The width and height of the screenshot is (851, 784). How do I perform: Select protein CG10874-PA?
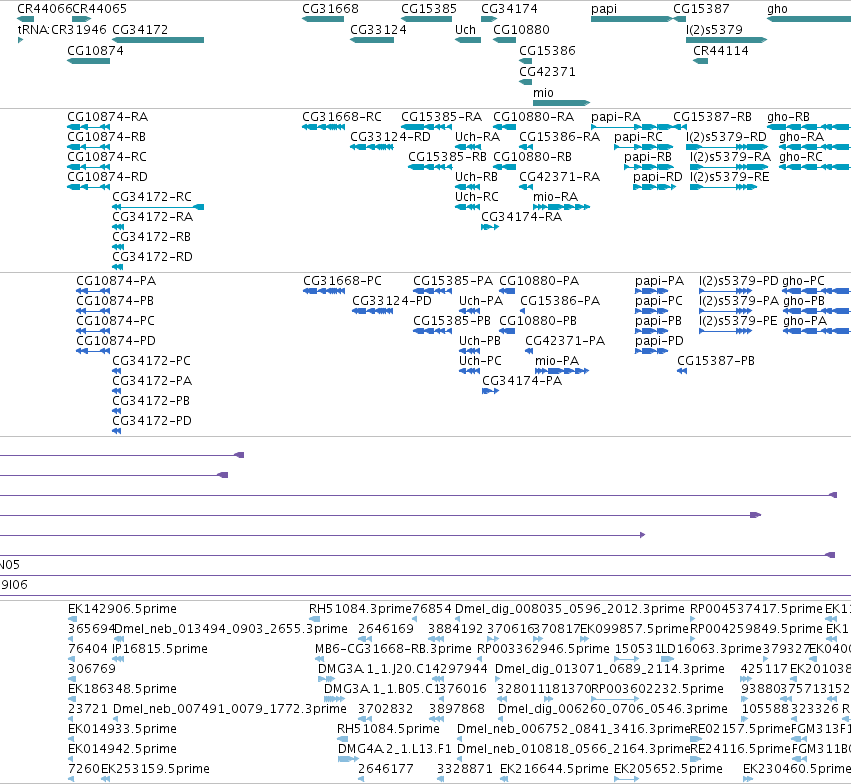click(x=116, y=281)
